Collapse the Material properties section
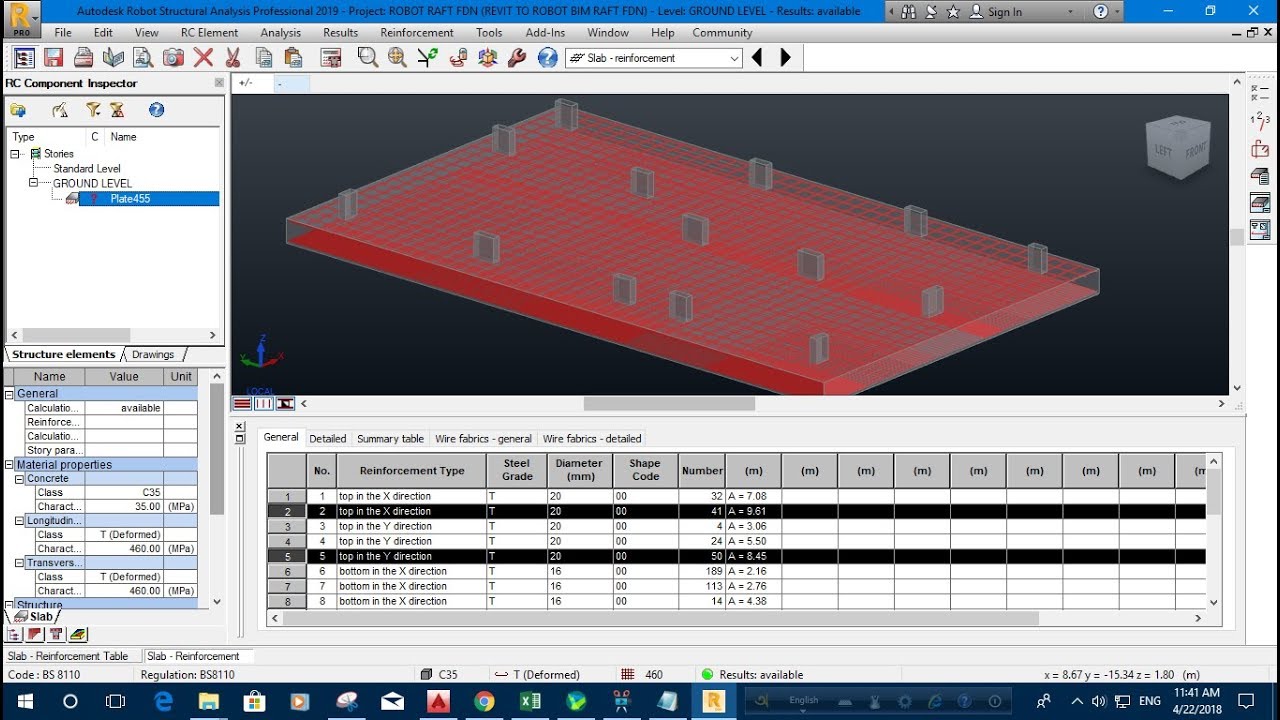The height and width of the screenshot is (720, 1280). (x=8, y=464)
